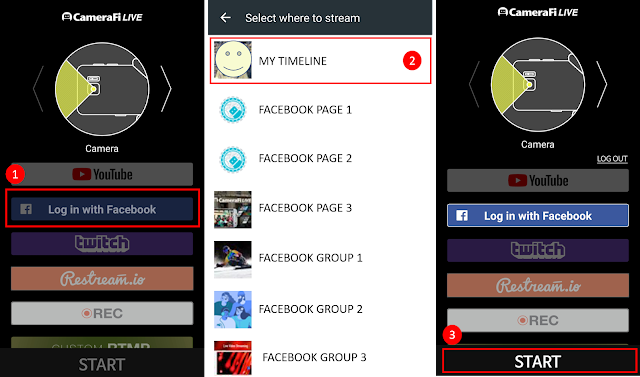Click Restream.io button on left screen

point(102,279)
